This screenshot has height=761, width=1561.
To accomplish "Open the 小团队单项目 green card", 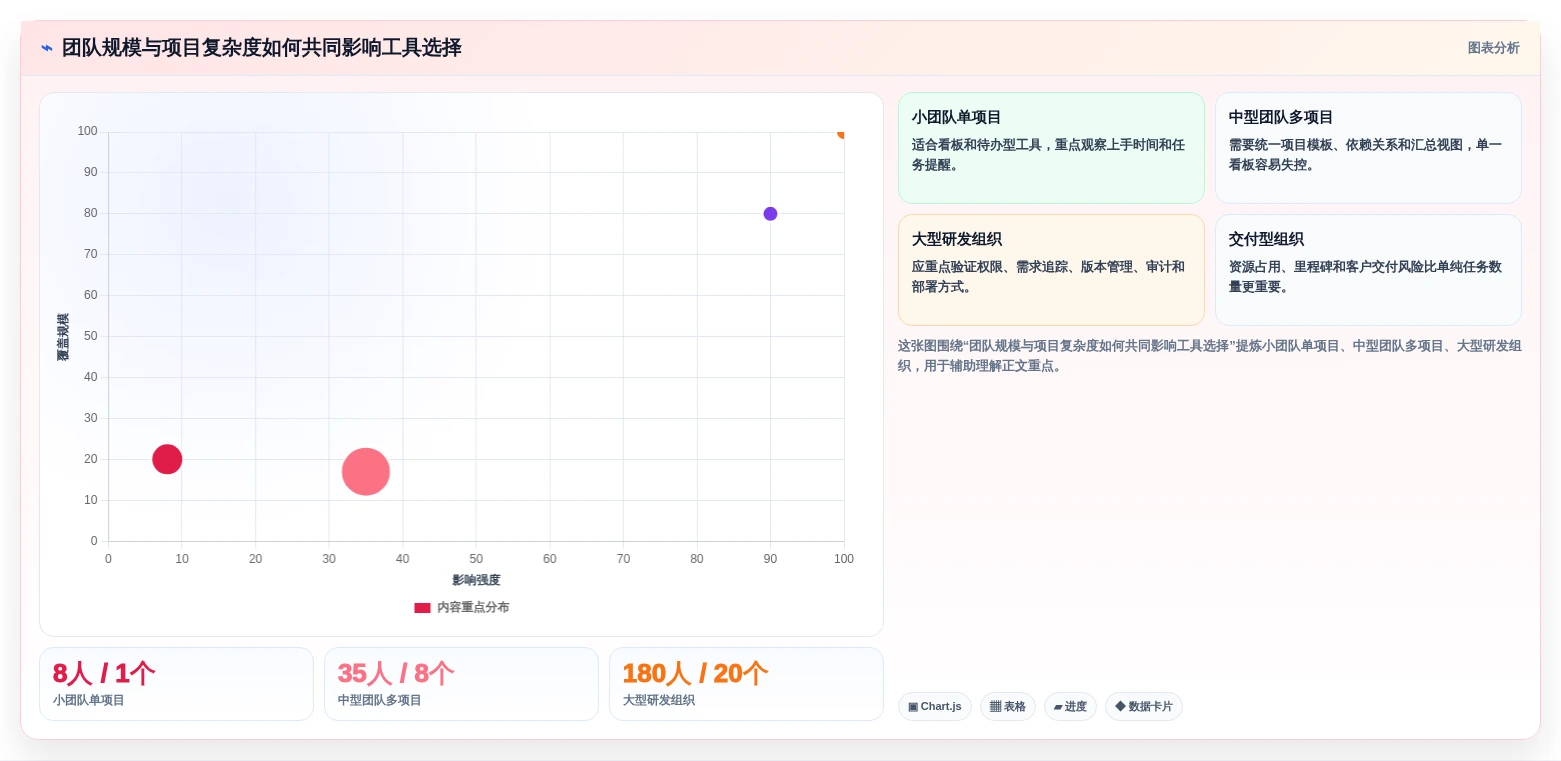I will 1051,148.
